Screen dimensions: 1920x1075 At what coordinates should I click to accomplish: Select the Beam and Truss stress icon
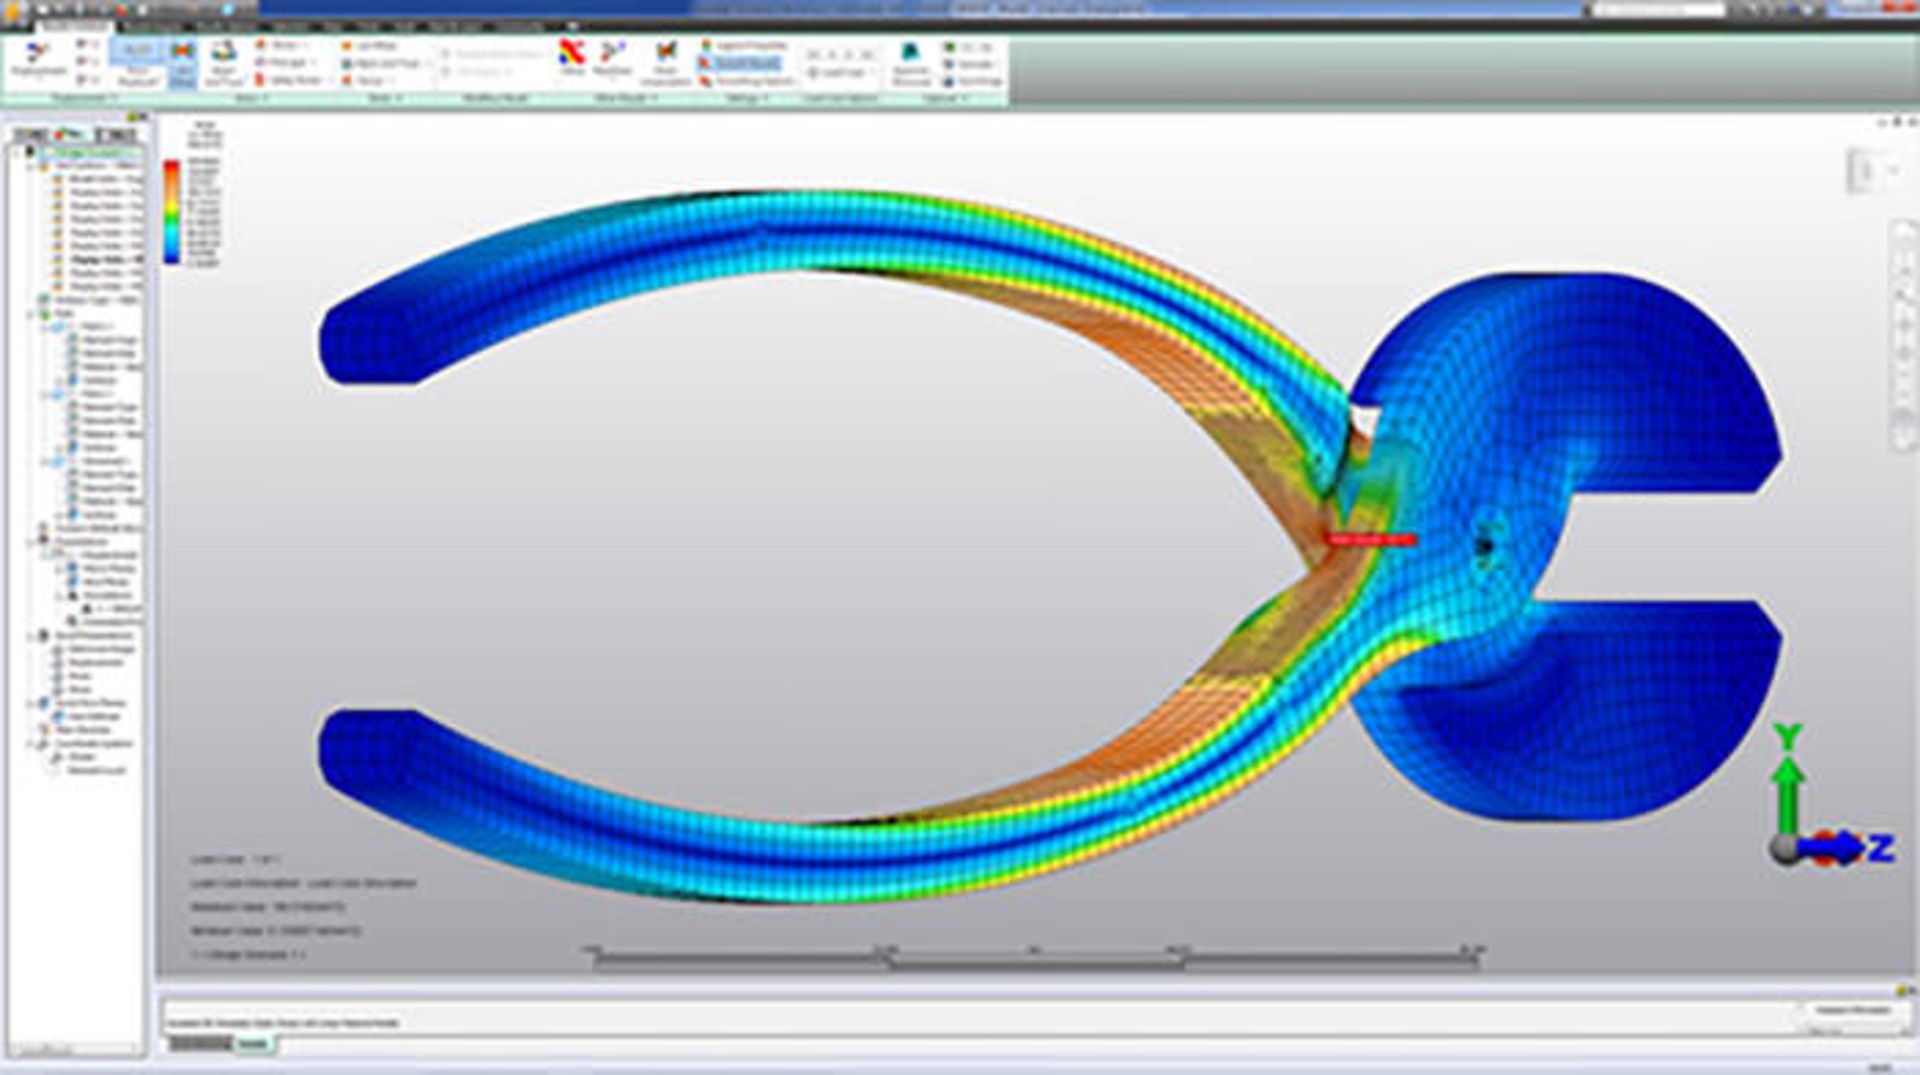pyautogui.click(x=222, y=62)
